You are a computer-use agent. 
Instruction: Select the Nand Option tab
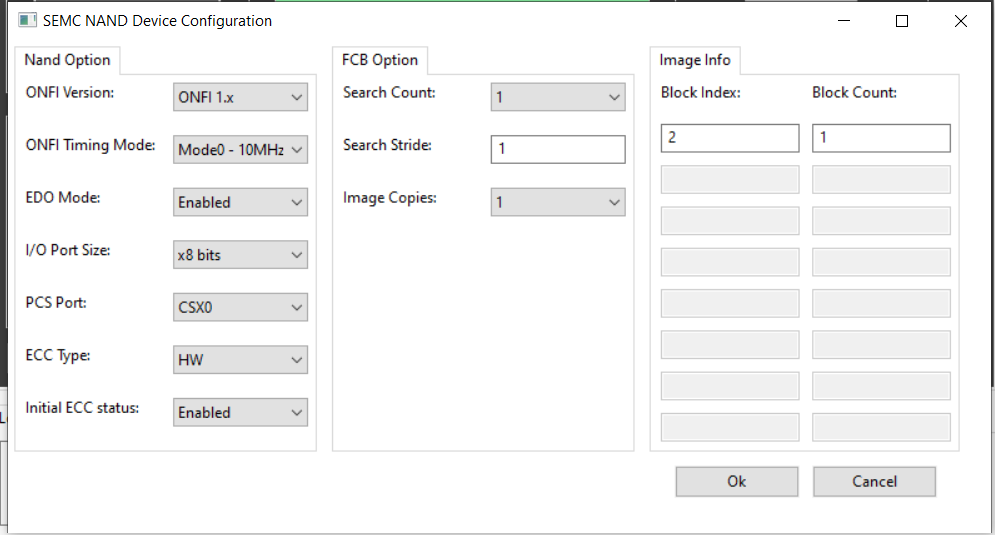67,60
